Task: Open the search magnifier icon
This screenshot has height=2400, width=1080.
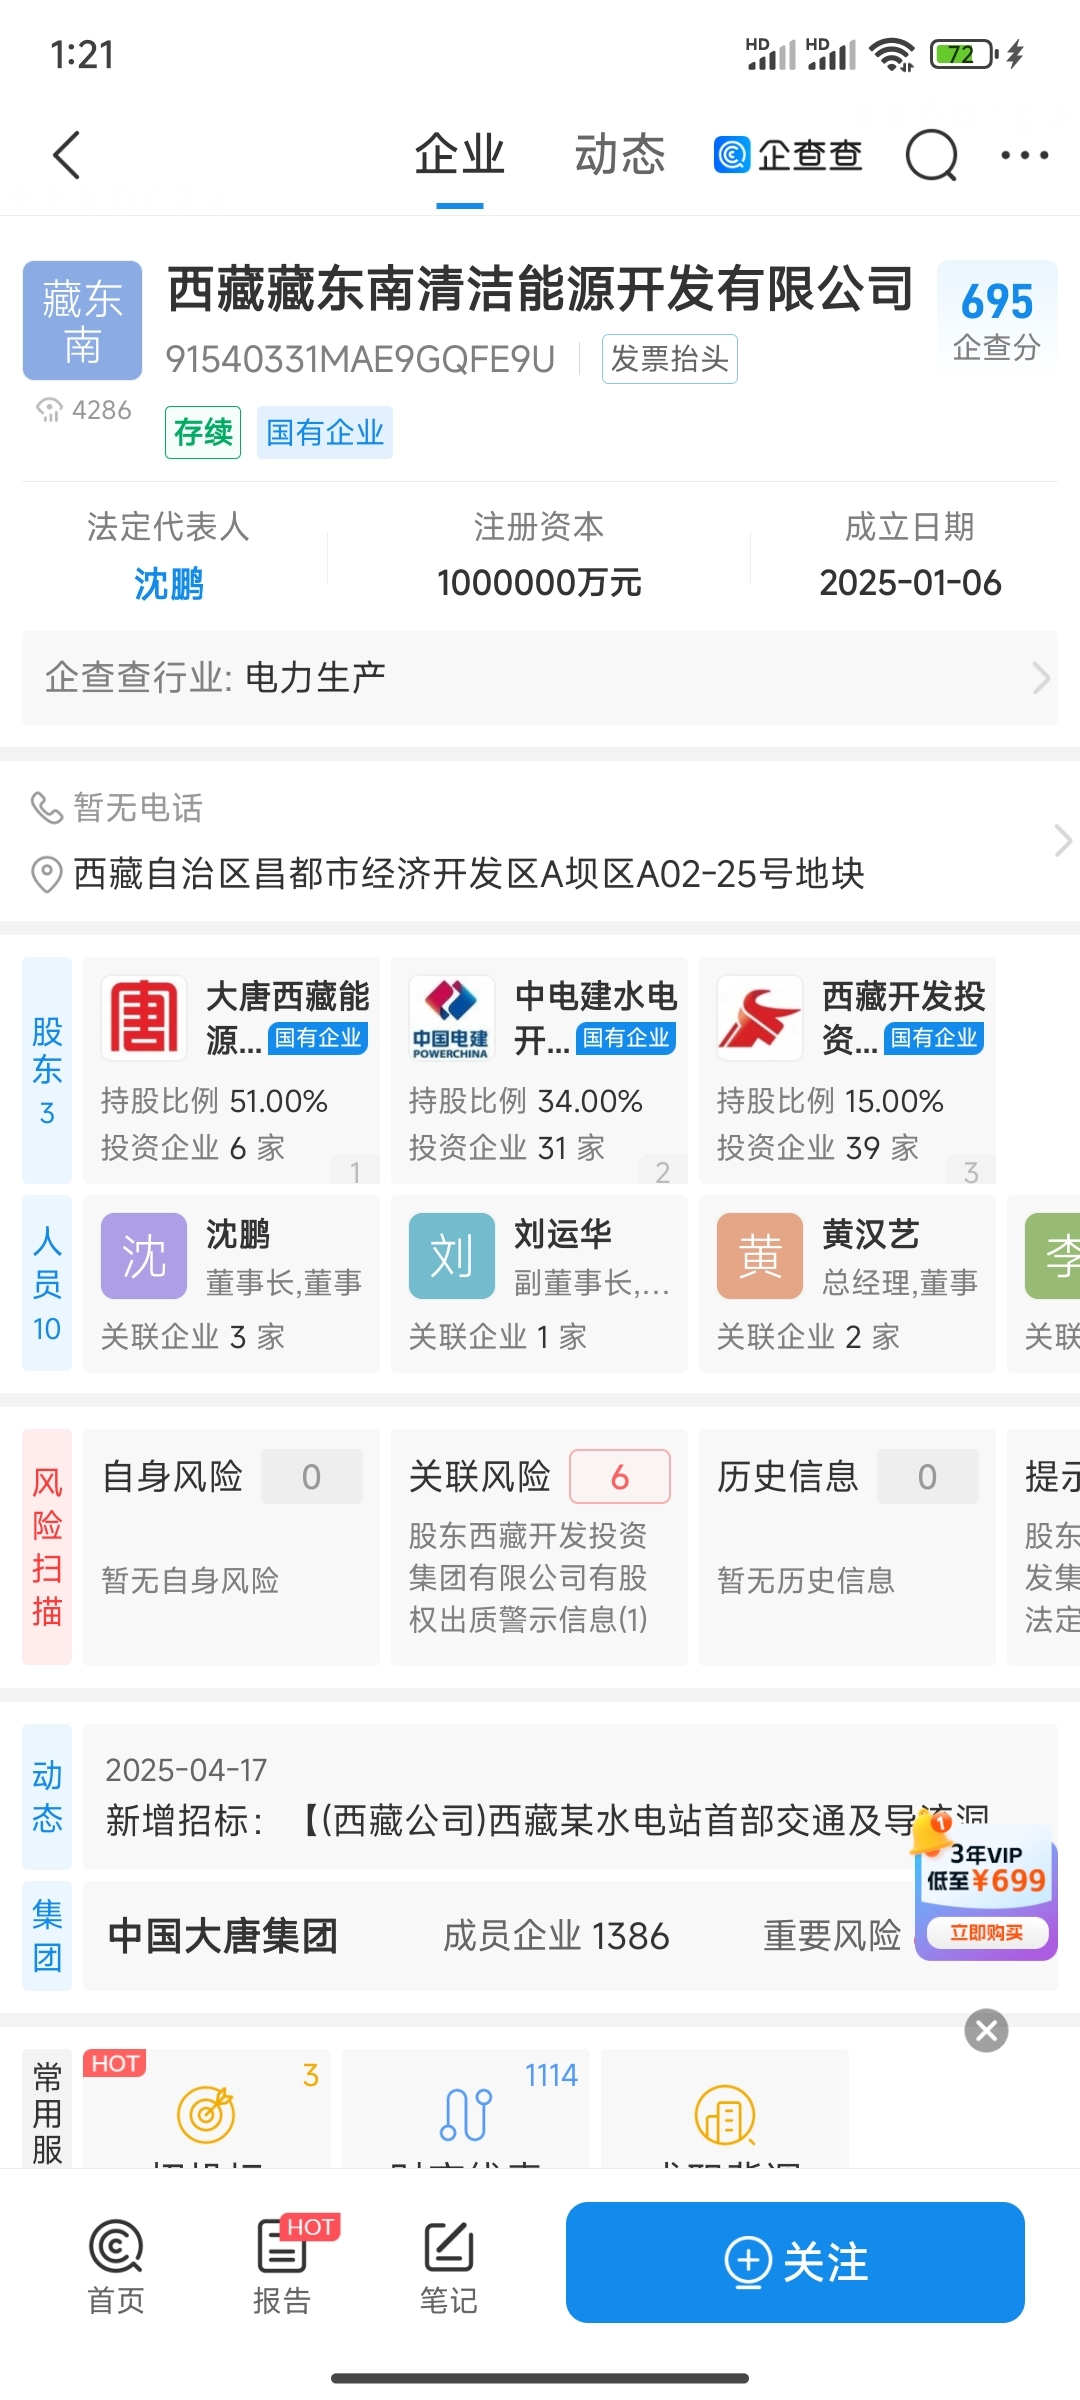Action: point(931,156)
